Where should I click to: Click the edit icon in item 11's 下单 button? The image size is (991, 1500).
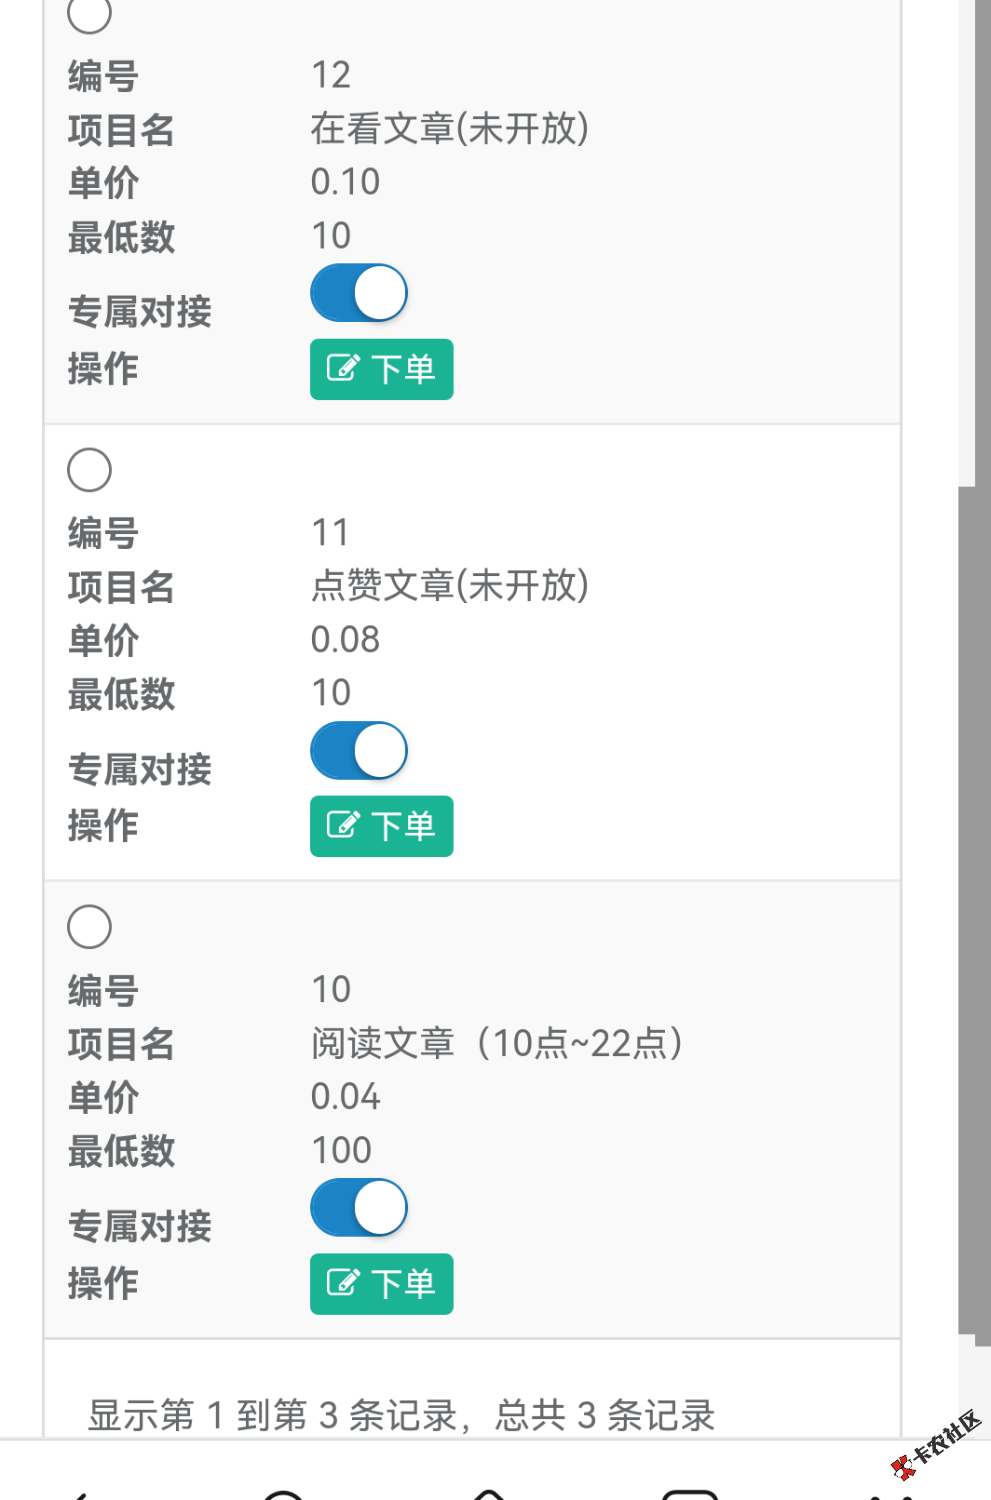(343, 825)
